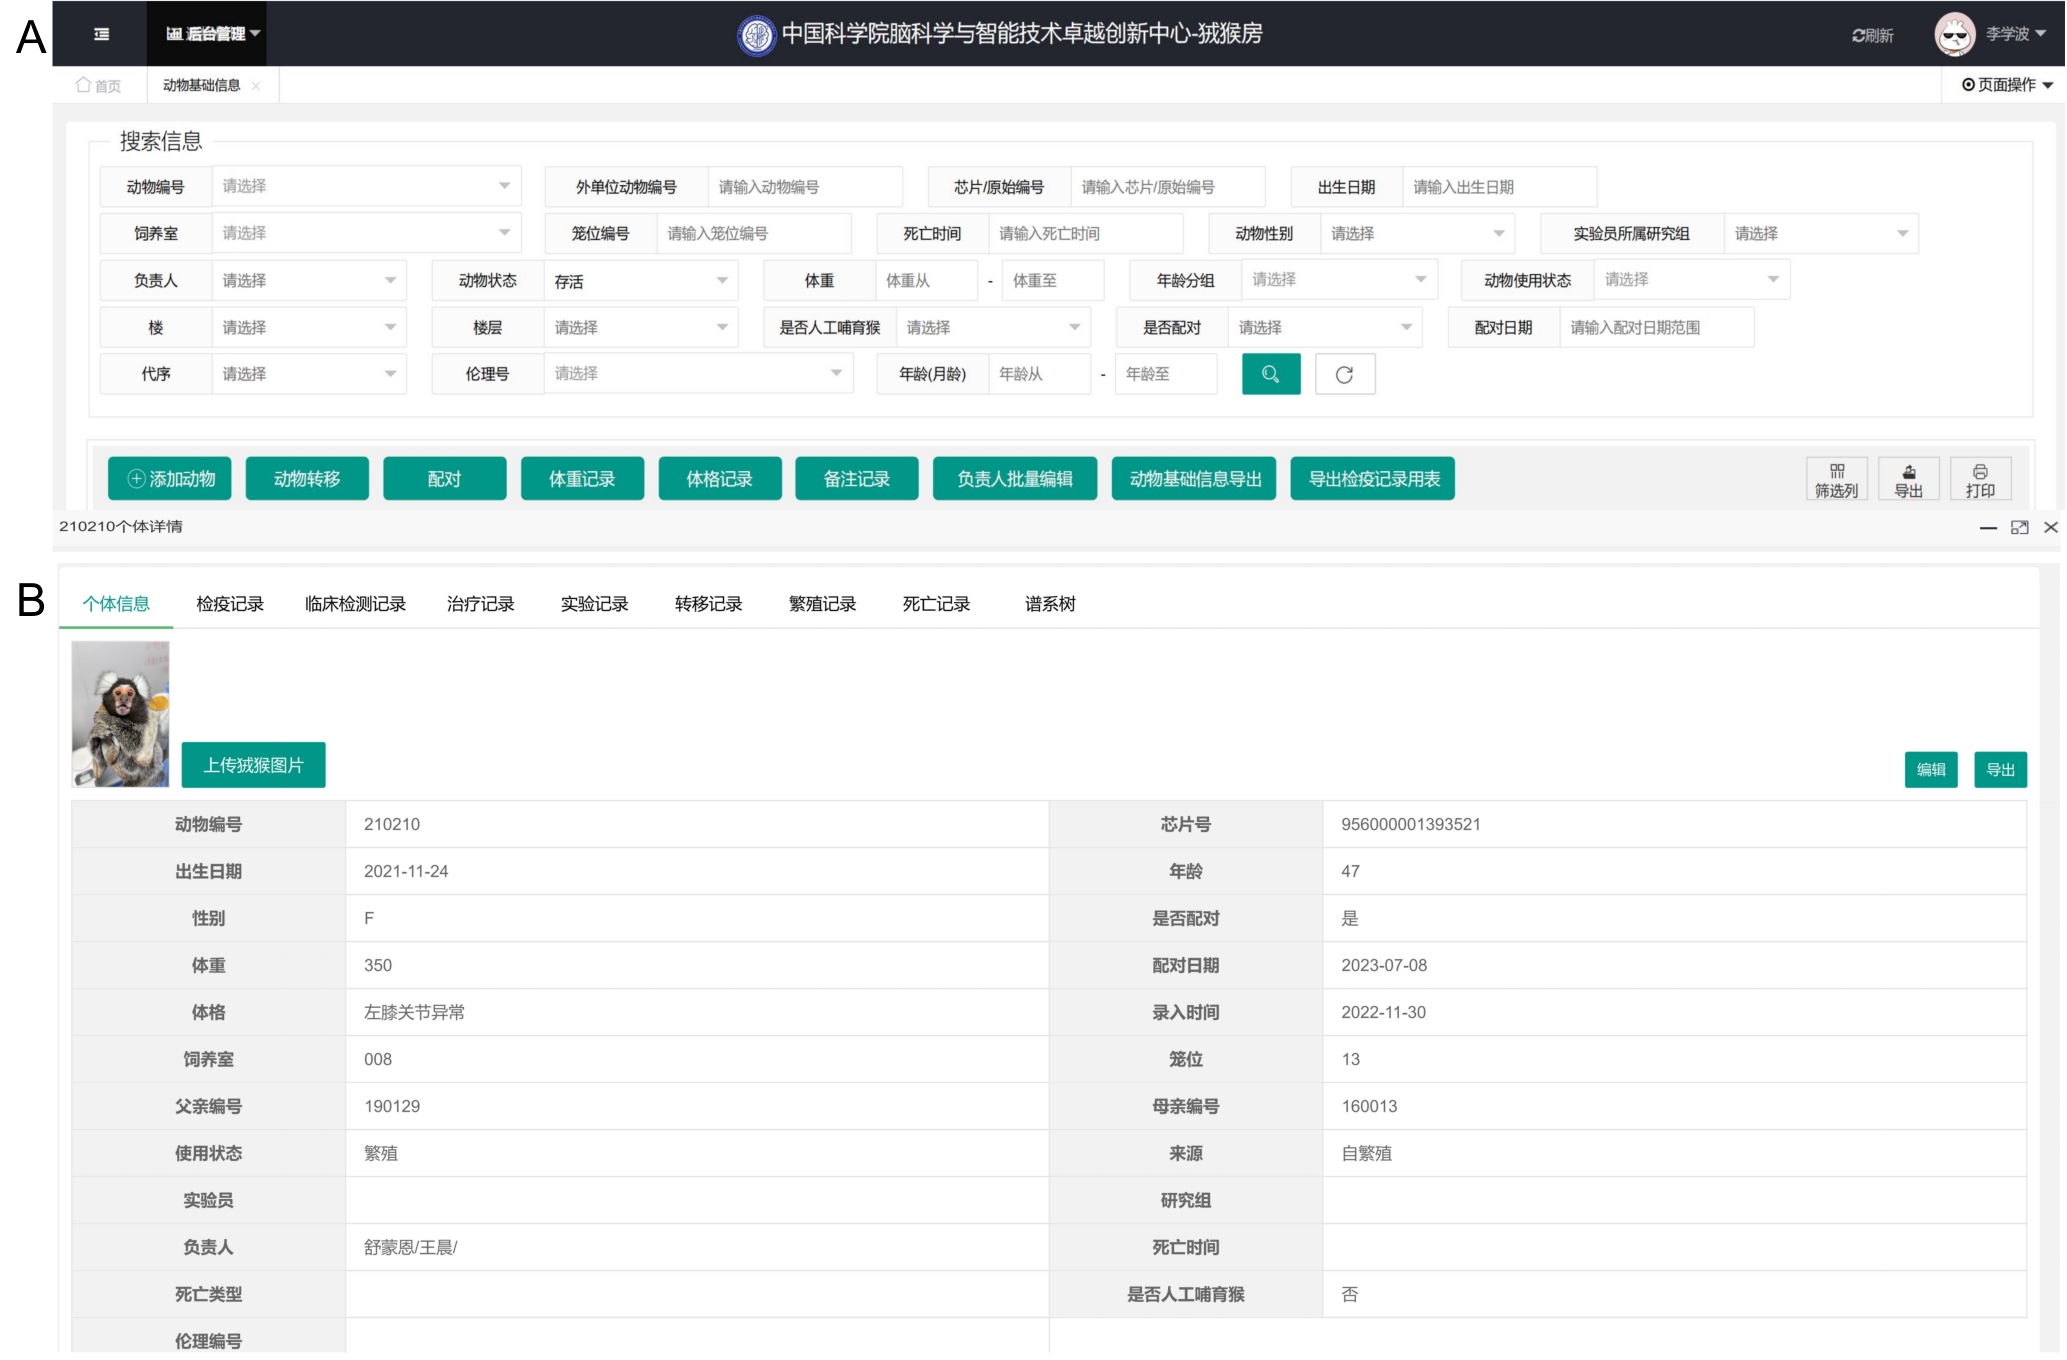Screen dimensions: 2067x1360
Task: Go to the 首页 home icon tab
Action: pyautogui.click(x=98, y=86)
